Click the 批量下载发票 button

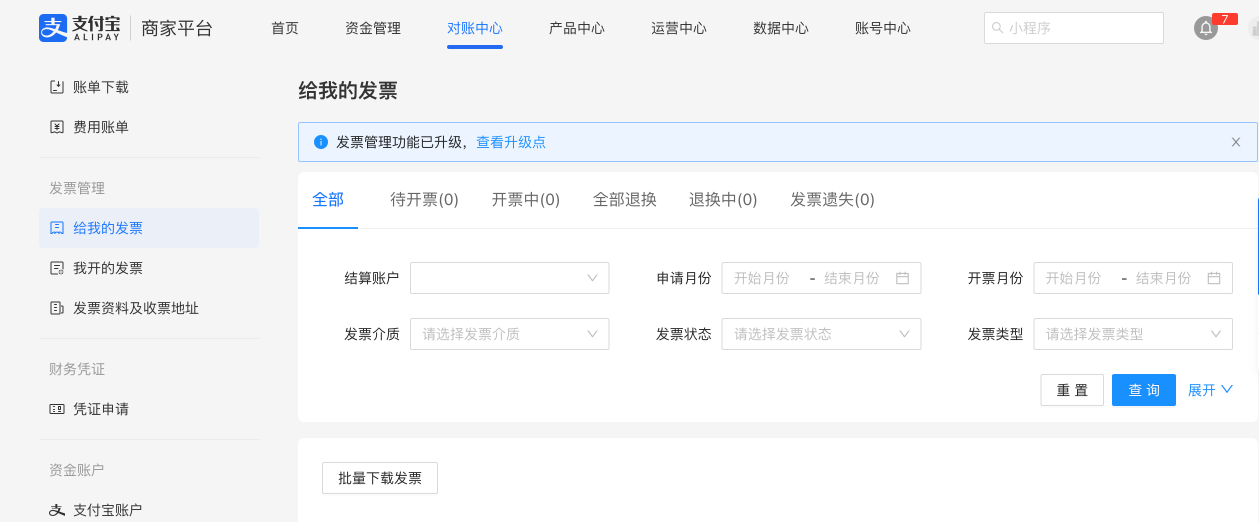click(380, 478)
